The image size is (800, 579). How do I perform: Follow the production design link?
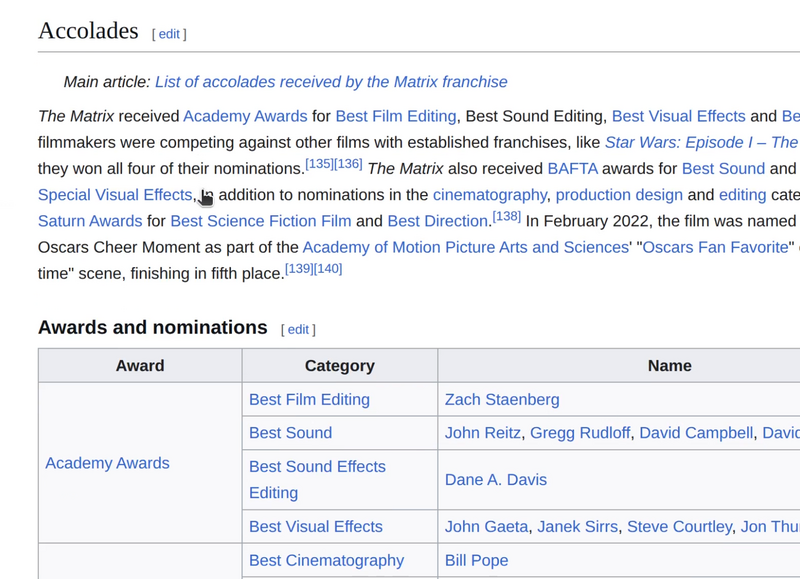pyautogui.click(x=619, y=195)
